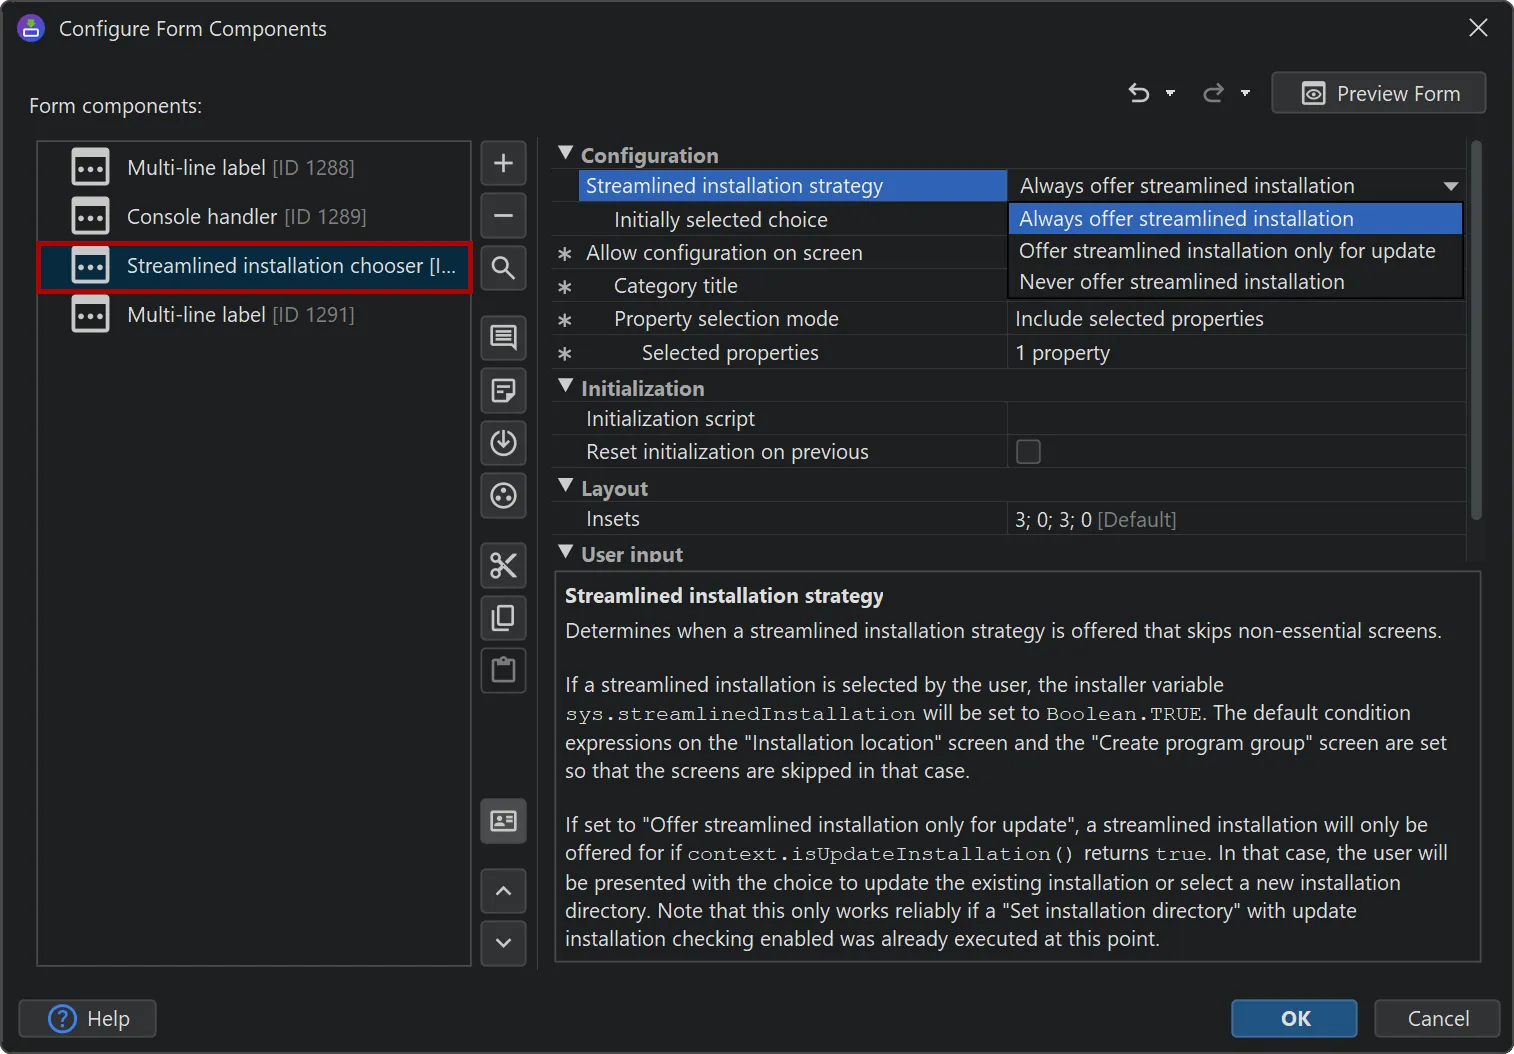Toggle the Reset initialization on previous checkbox
The image size is (1514, 1054).
pyautogui.click(x=1028, y=452)
